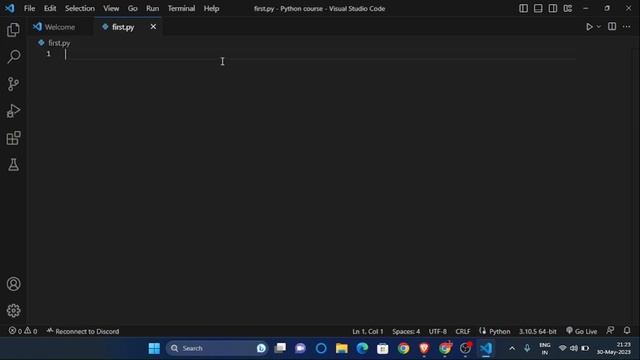Open the Search view in activity bar
The height and width of the screenshot is (360, 640).
(x=13, y=57)
